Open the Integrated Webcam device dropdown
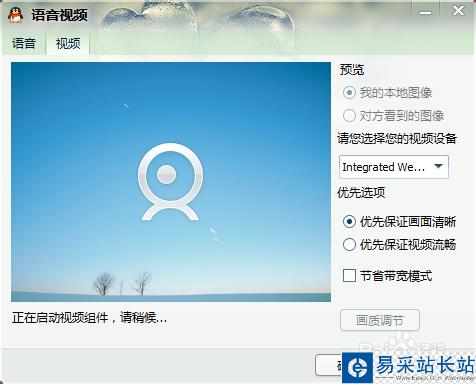The image size is (476, 384). click(394, 167)
